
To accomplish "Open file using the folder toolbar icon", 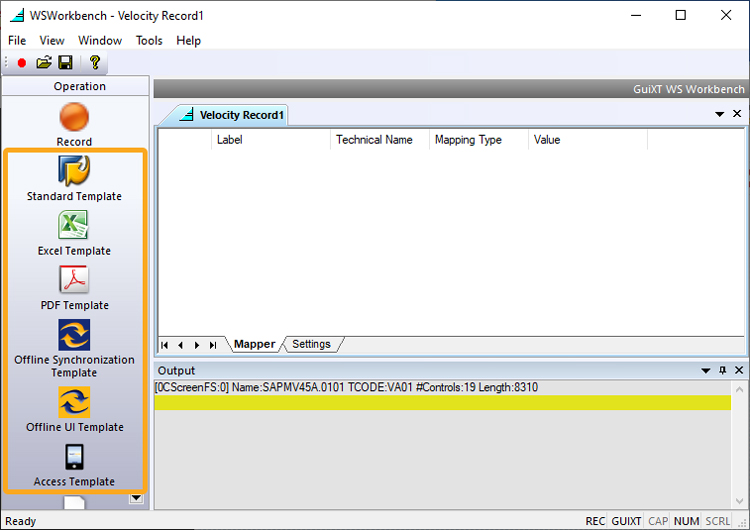I will click(44, 62).
